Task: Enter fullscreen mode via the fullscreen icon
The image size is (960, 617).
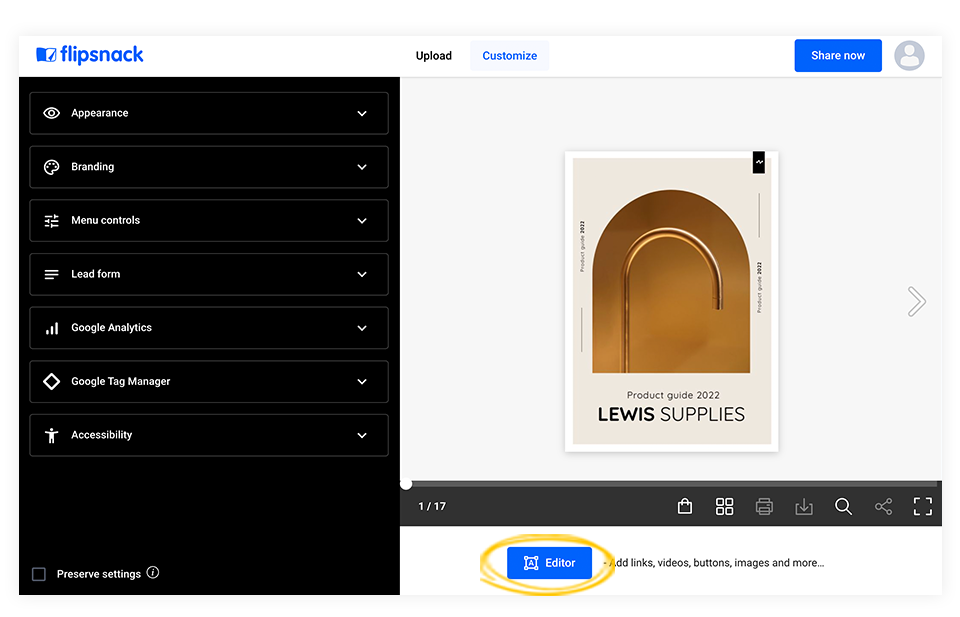Action: point(922,506)
